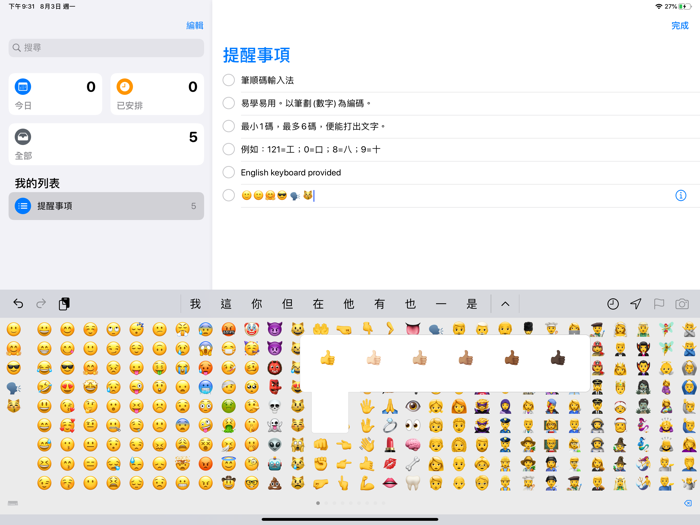Select the pile of poo emoji
The image size is (700, 525).
275,483
